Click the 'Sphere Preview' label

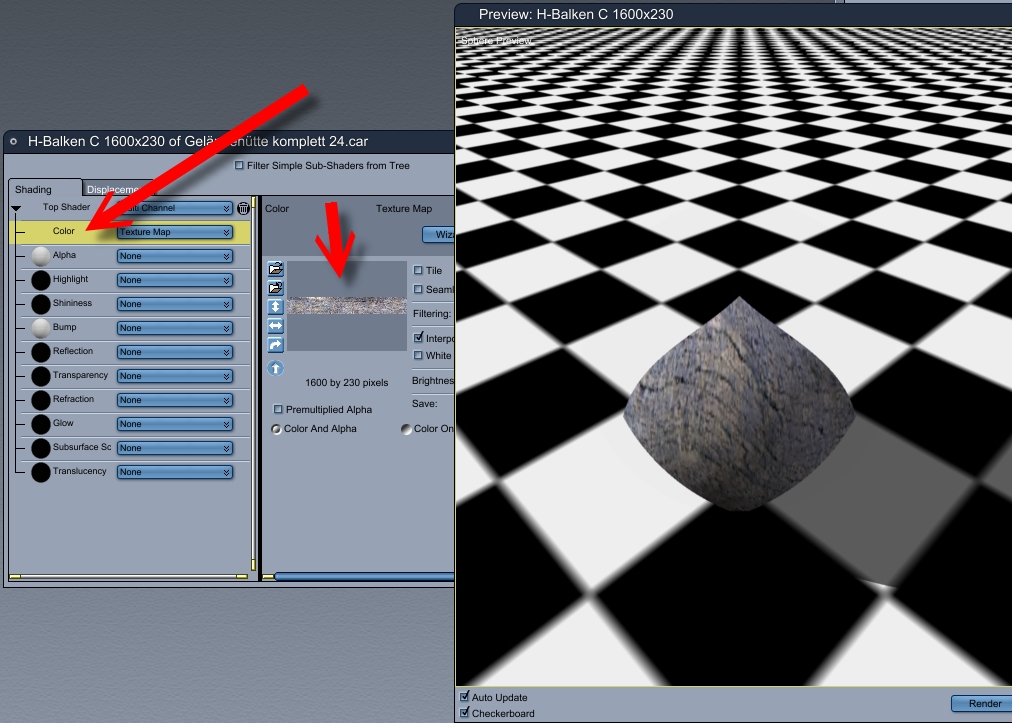(x=496, y=41)
